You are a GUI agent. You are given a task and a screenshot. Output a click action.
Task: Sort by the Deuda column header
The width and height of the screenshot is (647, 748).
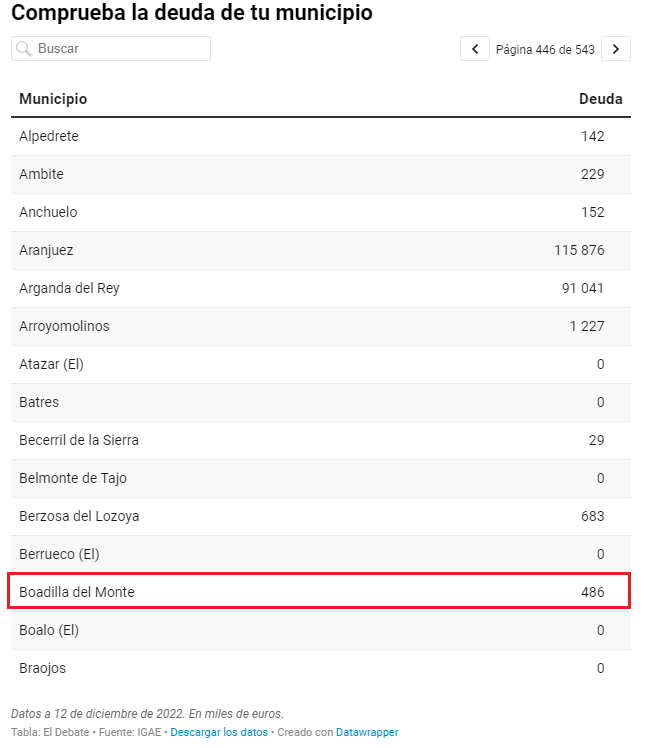(600, 99)
